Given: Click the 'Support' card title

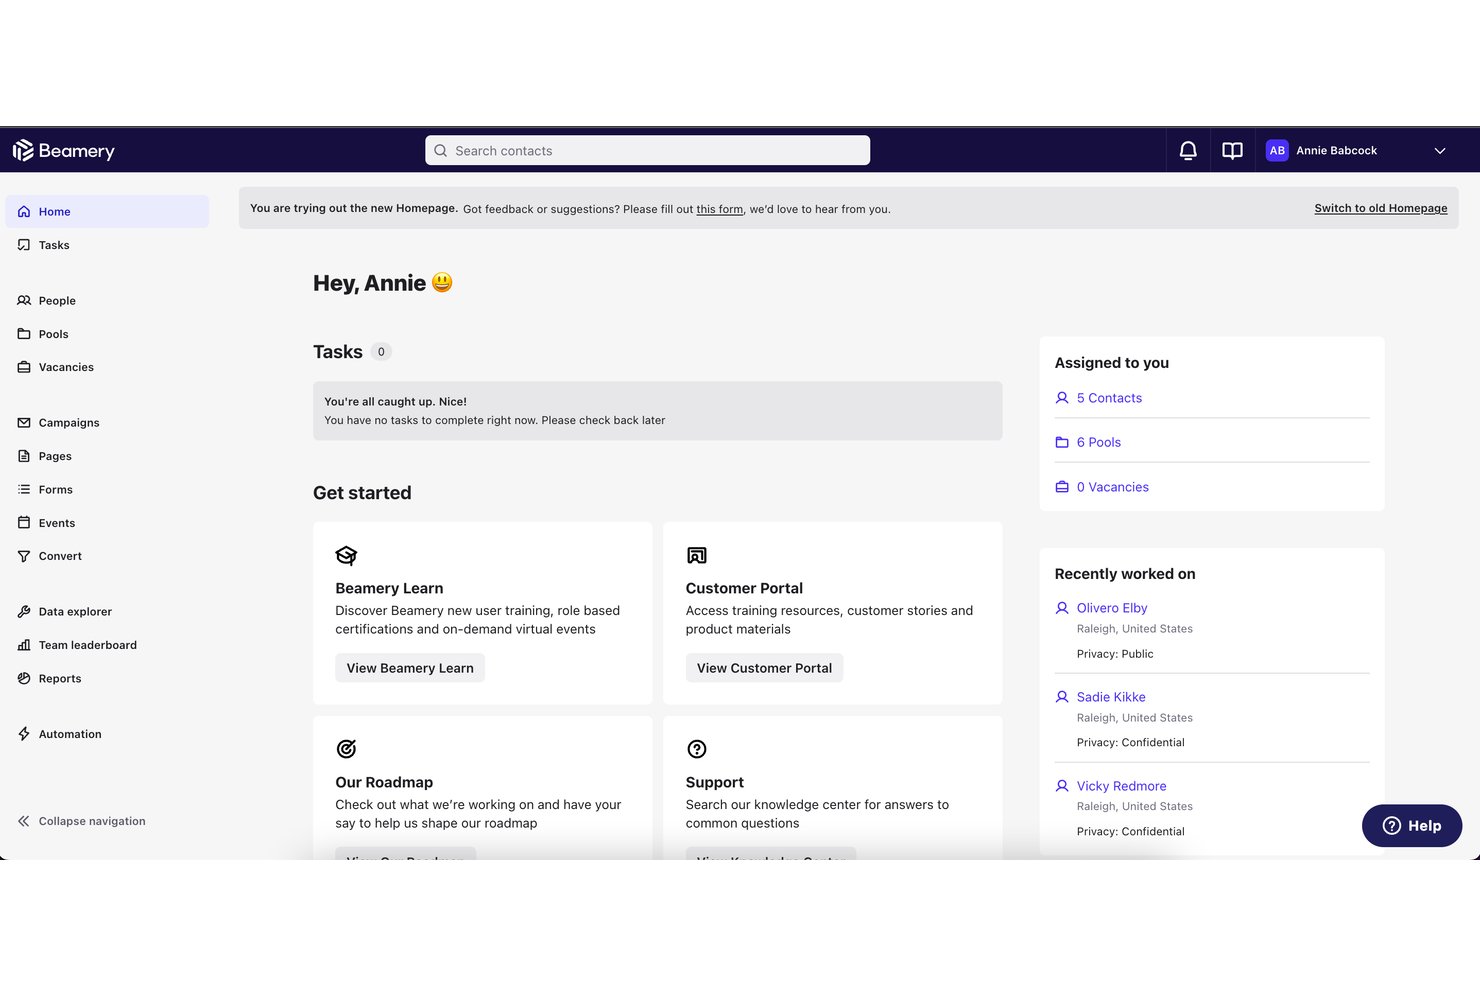Looking at the screenshot, I should [714, 783].
